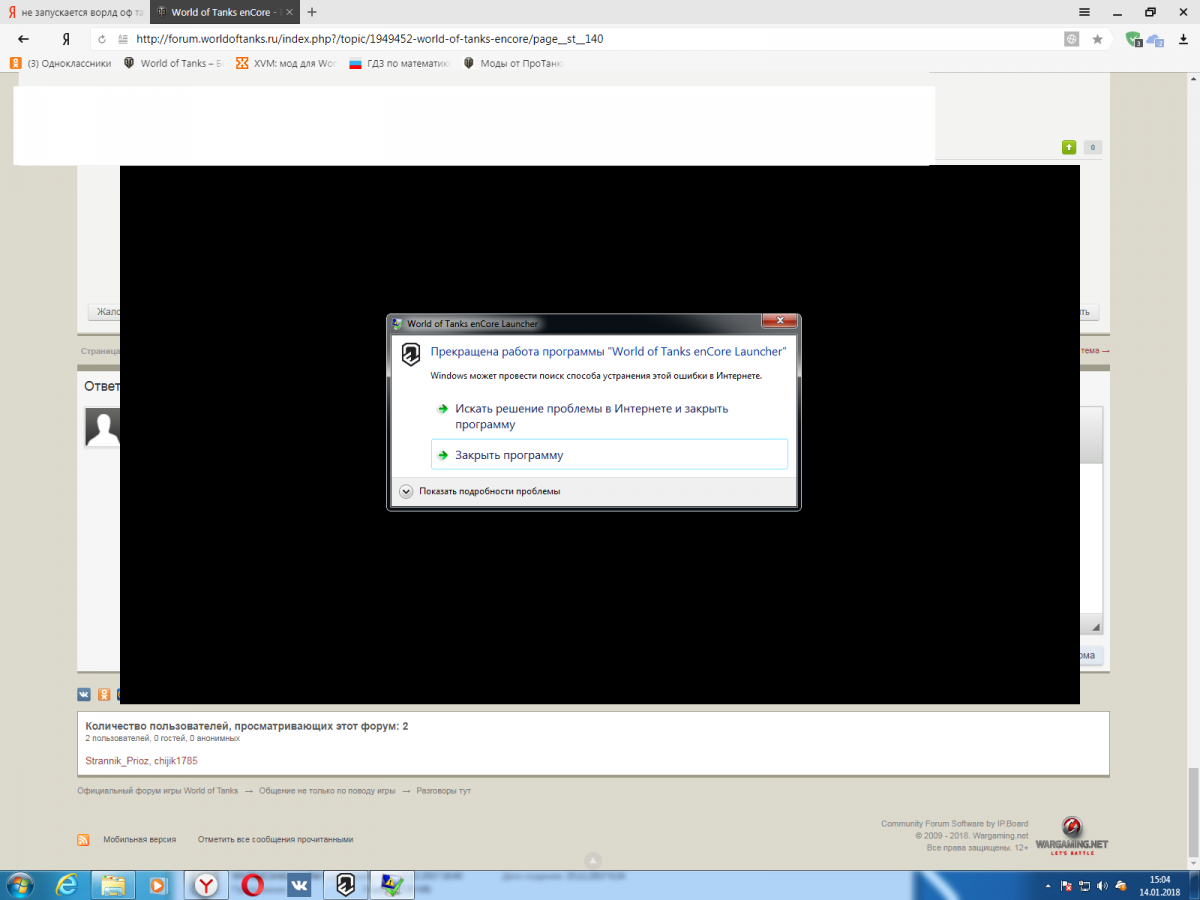Viewport: 1200px width, 900px height.
Task: Open the 'Мобильная версия' link
Action: point(140,840)
